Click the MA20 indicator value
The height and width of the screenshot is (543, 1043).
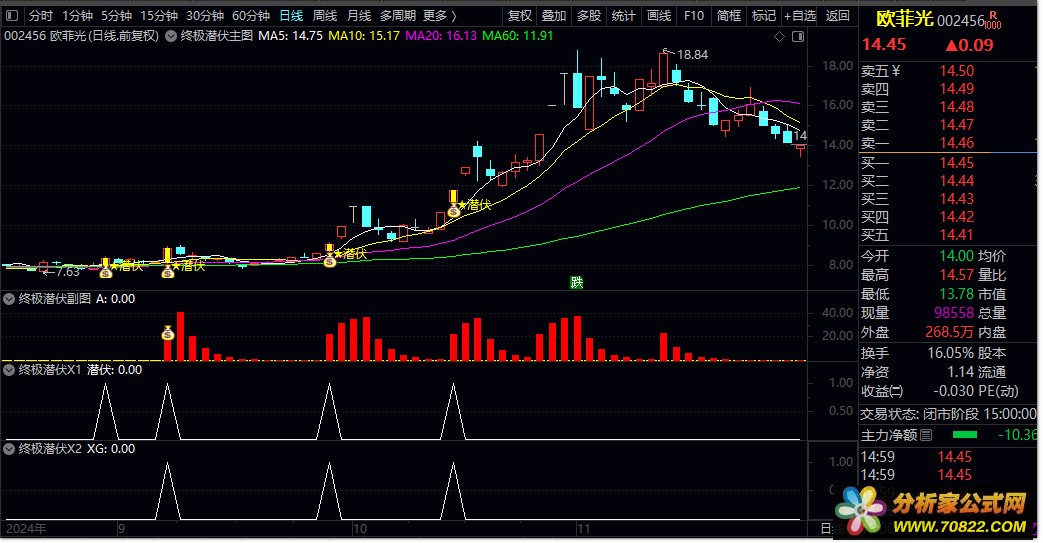(441, 36)
